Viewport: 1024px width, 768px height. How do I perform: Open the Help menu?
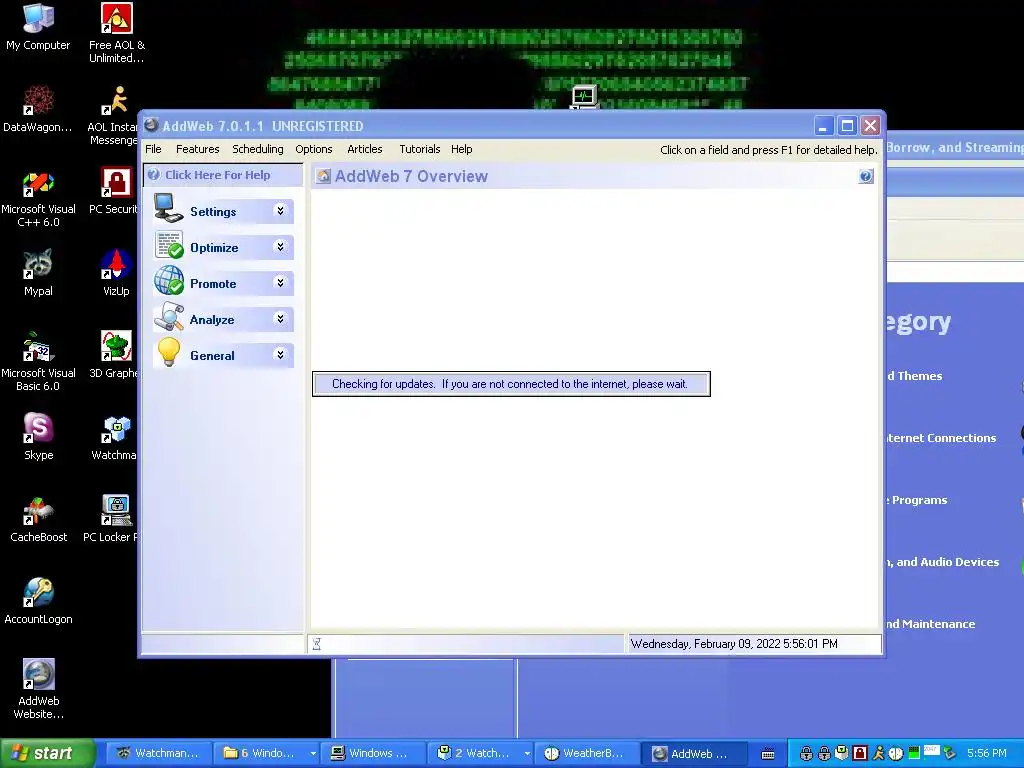[461, 150]
